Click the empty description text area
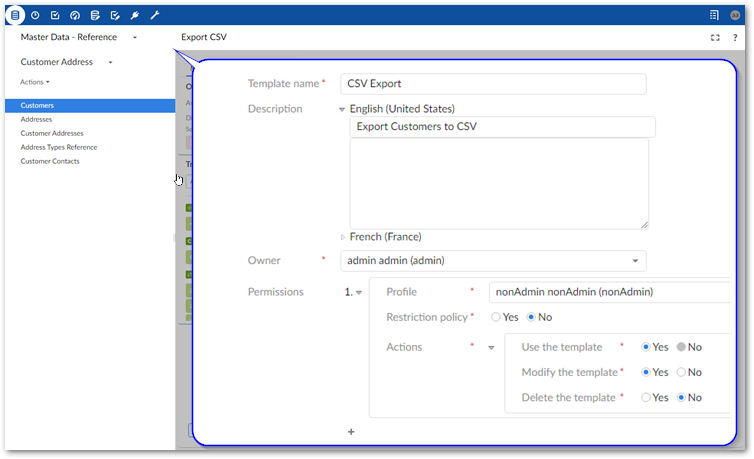Screen dimensions: 754x459 [499, 184]
